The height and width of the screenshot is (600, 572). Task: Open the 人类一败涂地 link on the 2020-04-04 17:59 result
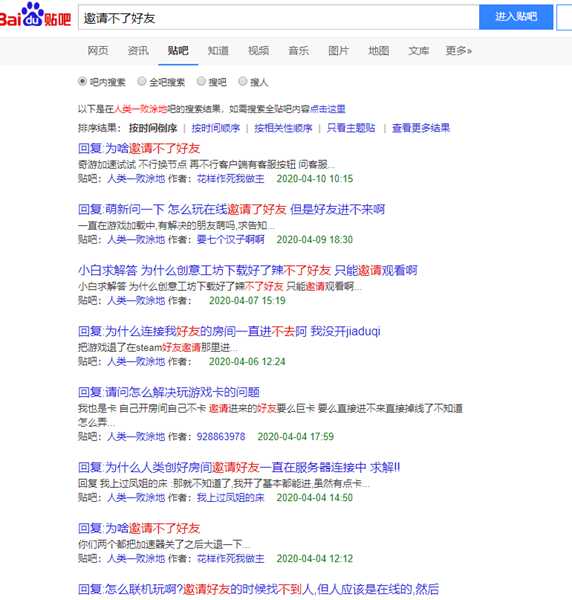tap(136, 437)
